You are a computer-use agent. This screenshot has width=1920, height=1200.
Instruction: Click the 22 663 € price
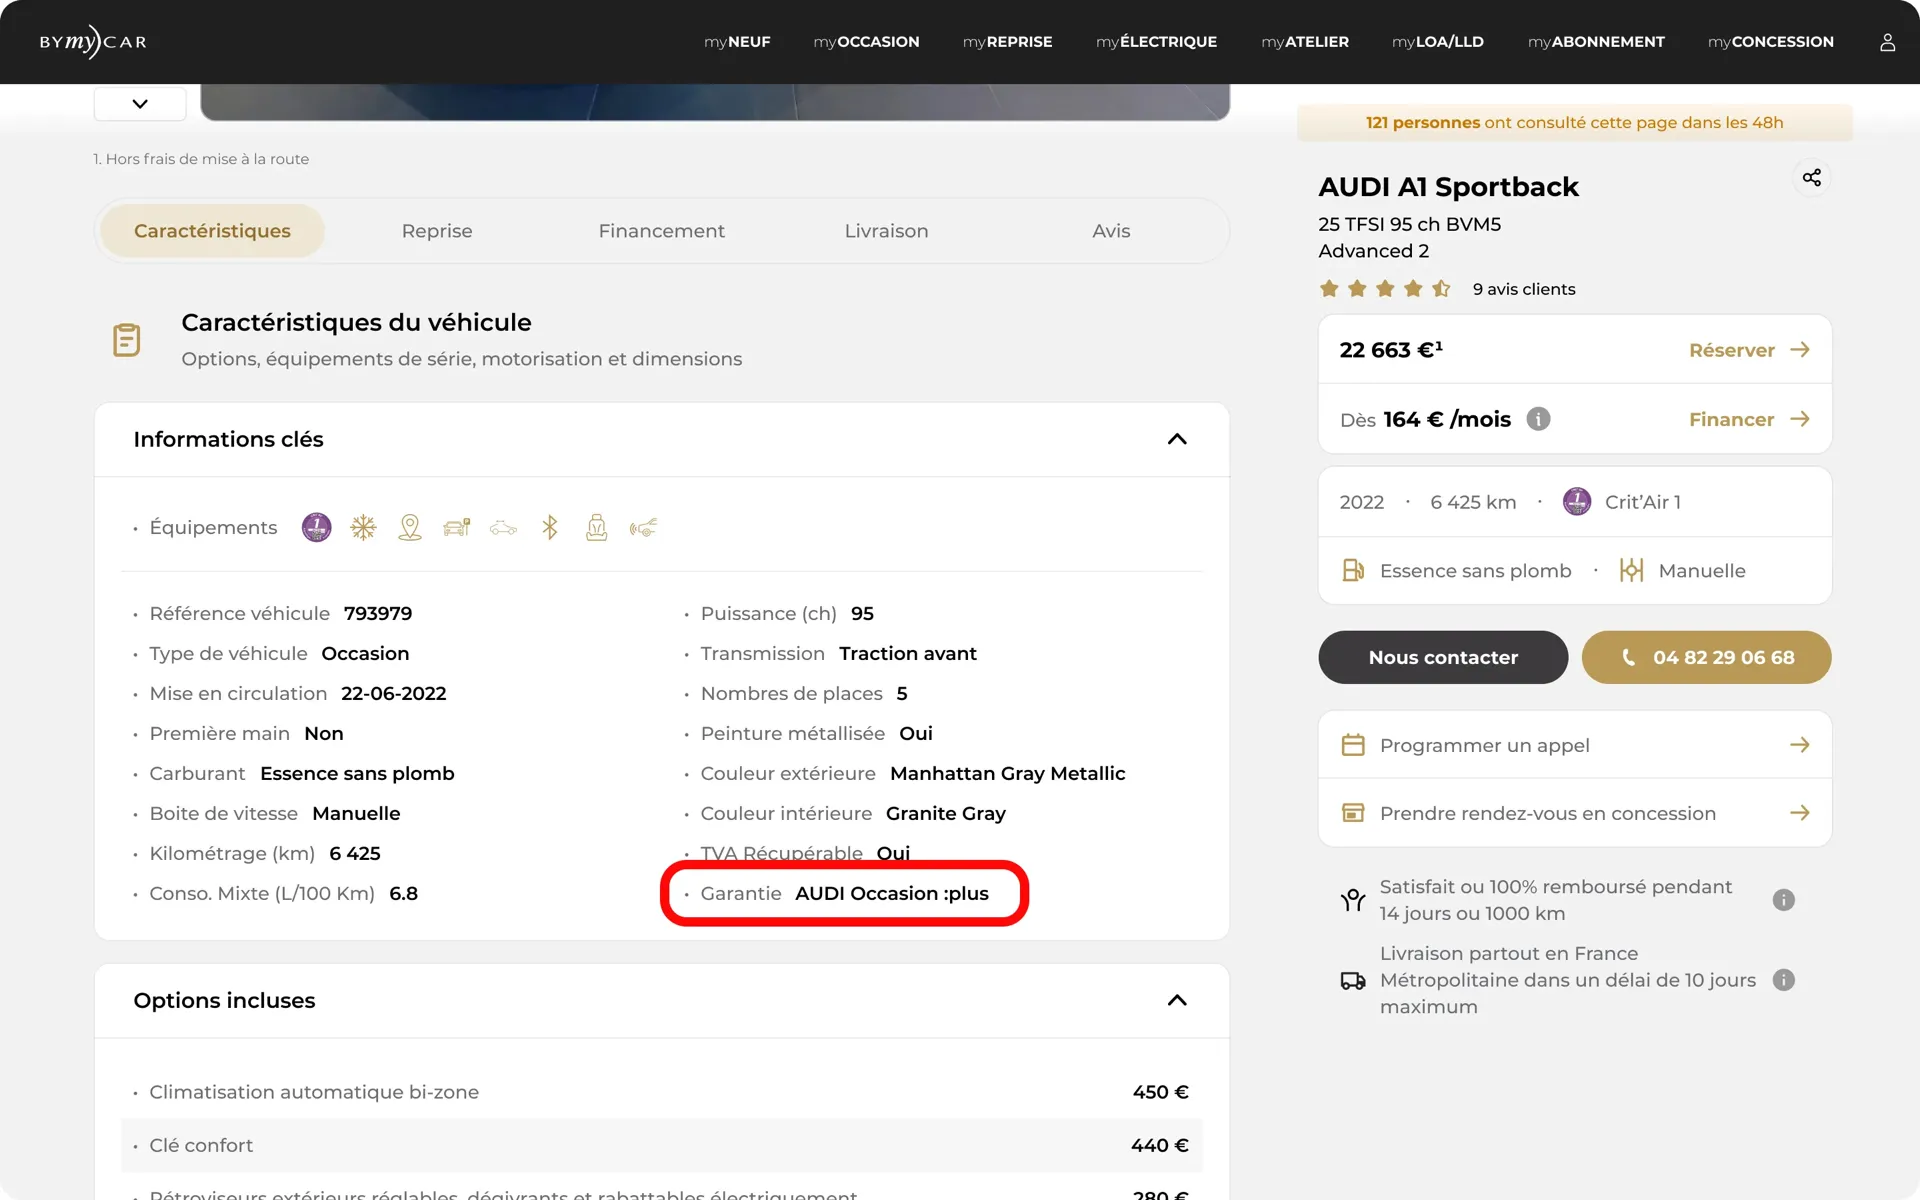[1391, 350]
